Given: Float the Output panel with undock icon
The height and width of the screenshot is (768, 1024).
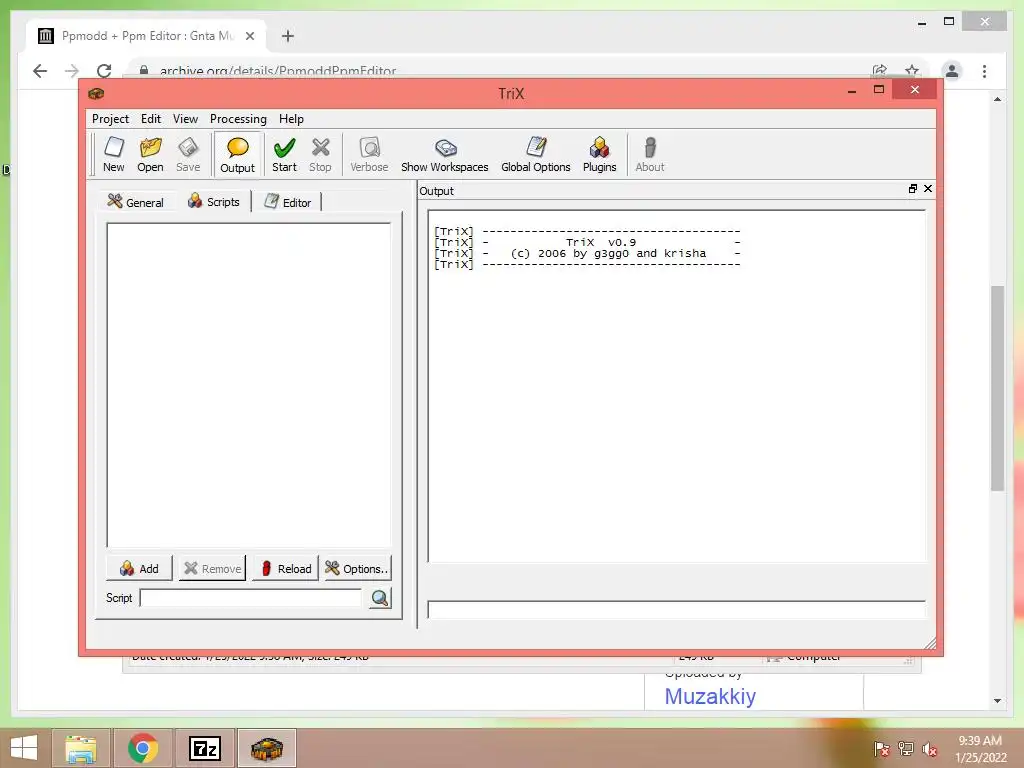Looking at the screenshot, I should coord(913,189).
